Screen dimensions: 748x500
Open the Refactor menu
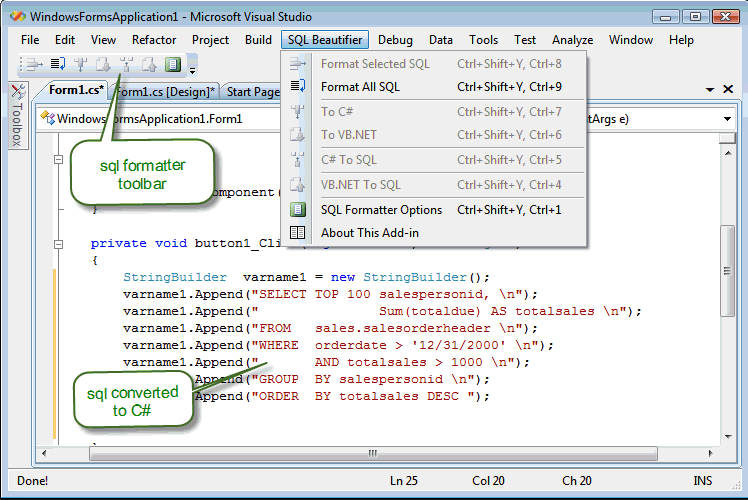pos(154,40)
